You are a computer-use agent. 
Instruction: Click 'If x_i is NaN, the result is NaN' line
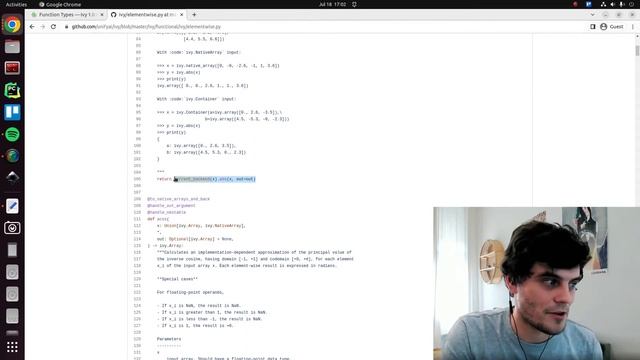[199, 306]
